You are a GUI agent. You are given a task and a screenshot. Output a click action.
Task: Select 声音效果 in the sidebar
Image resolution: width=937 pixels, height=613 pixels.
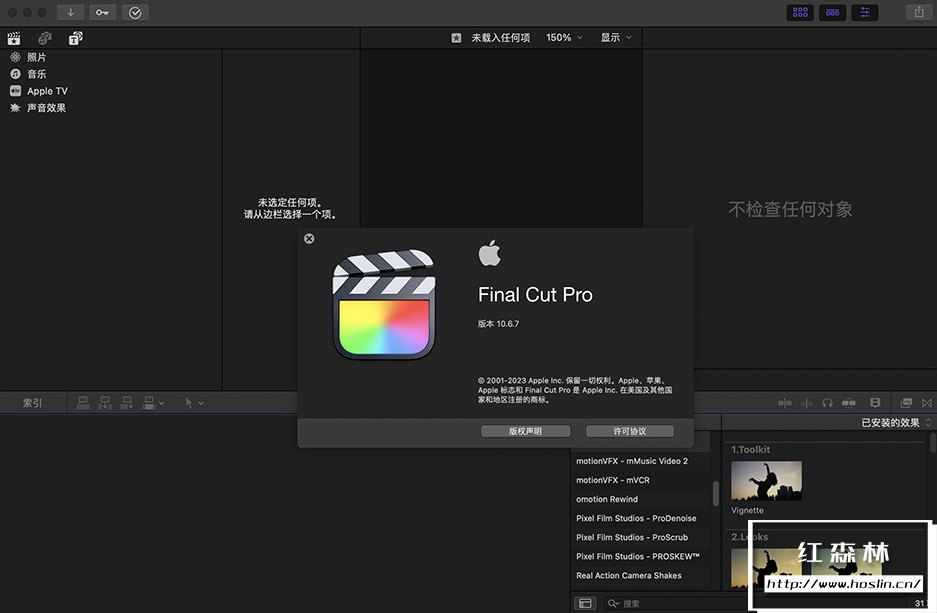(x=46, y=108)
